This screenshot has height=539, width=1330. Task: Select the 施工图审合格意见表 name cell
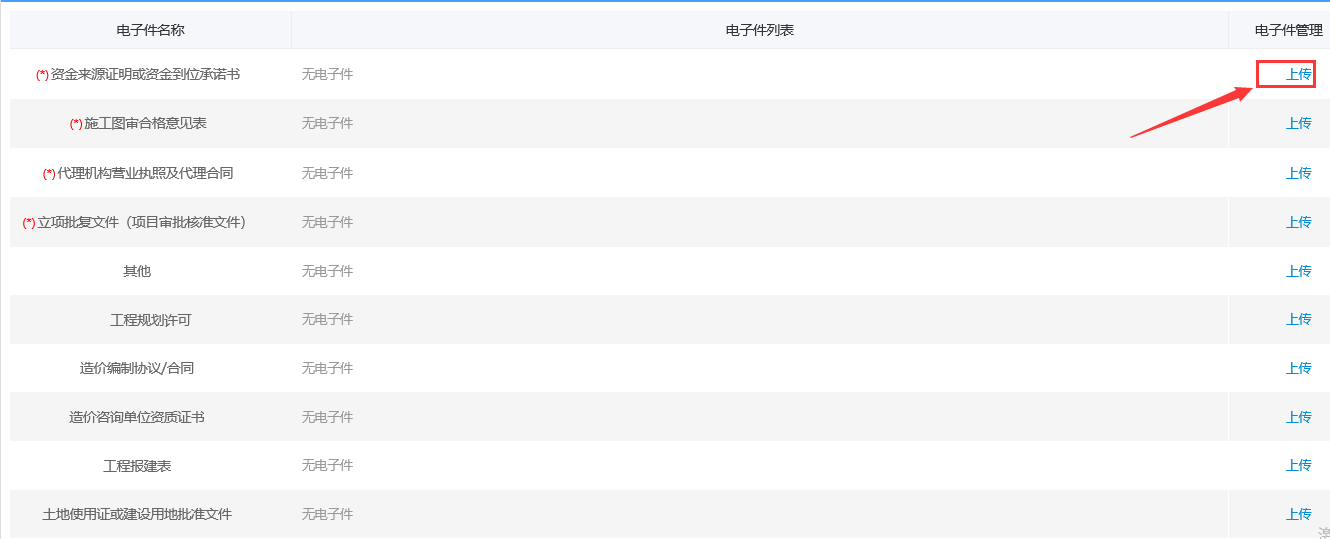144,123
